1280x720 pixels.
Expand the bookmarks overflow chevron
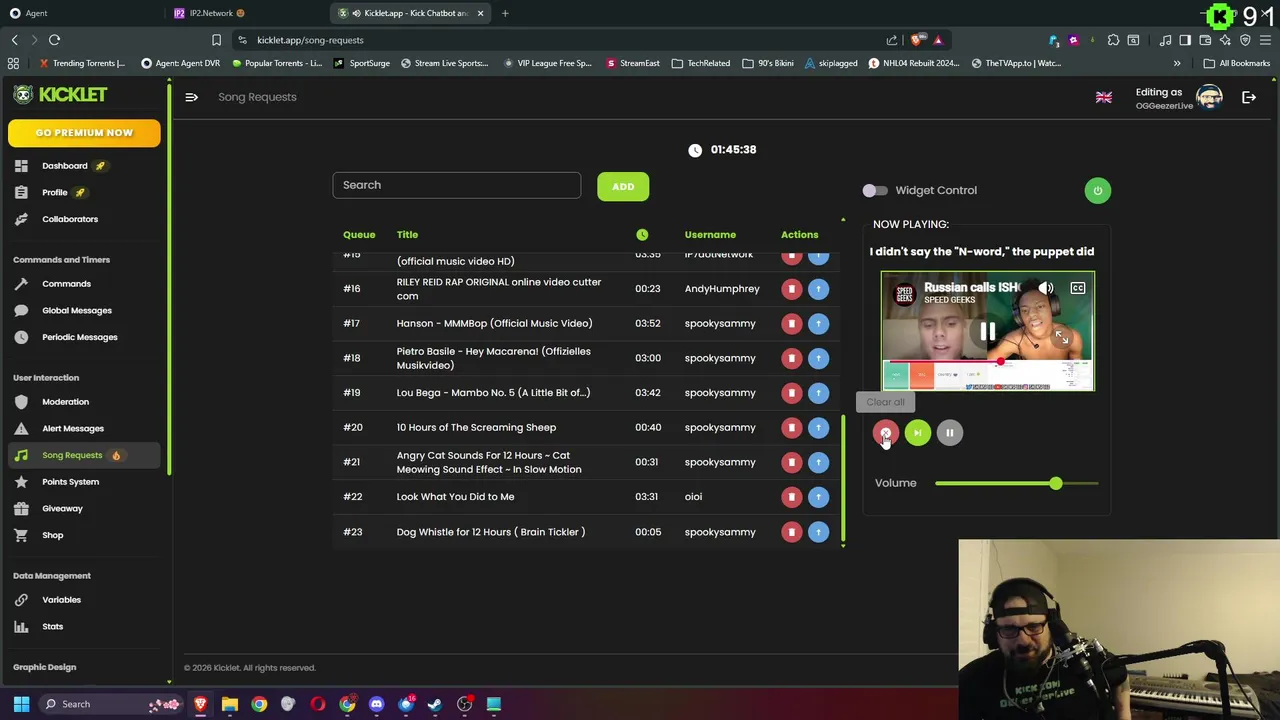pos(1177,63)
